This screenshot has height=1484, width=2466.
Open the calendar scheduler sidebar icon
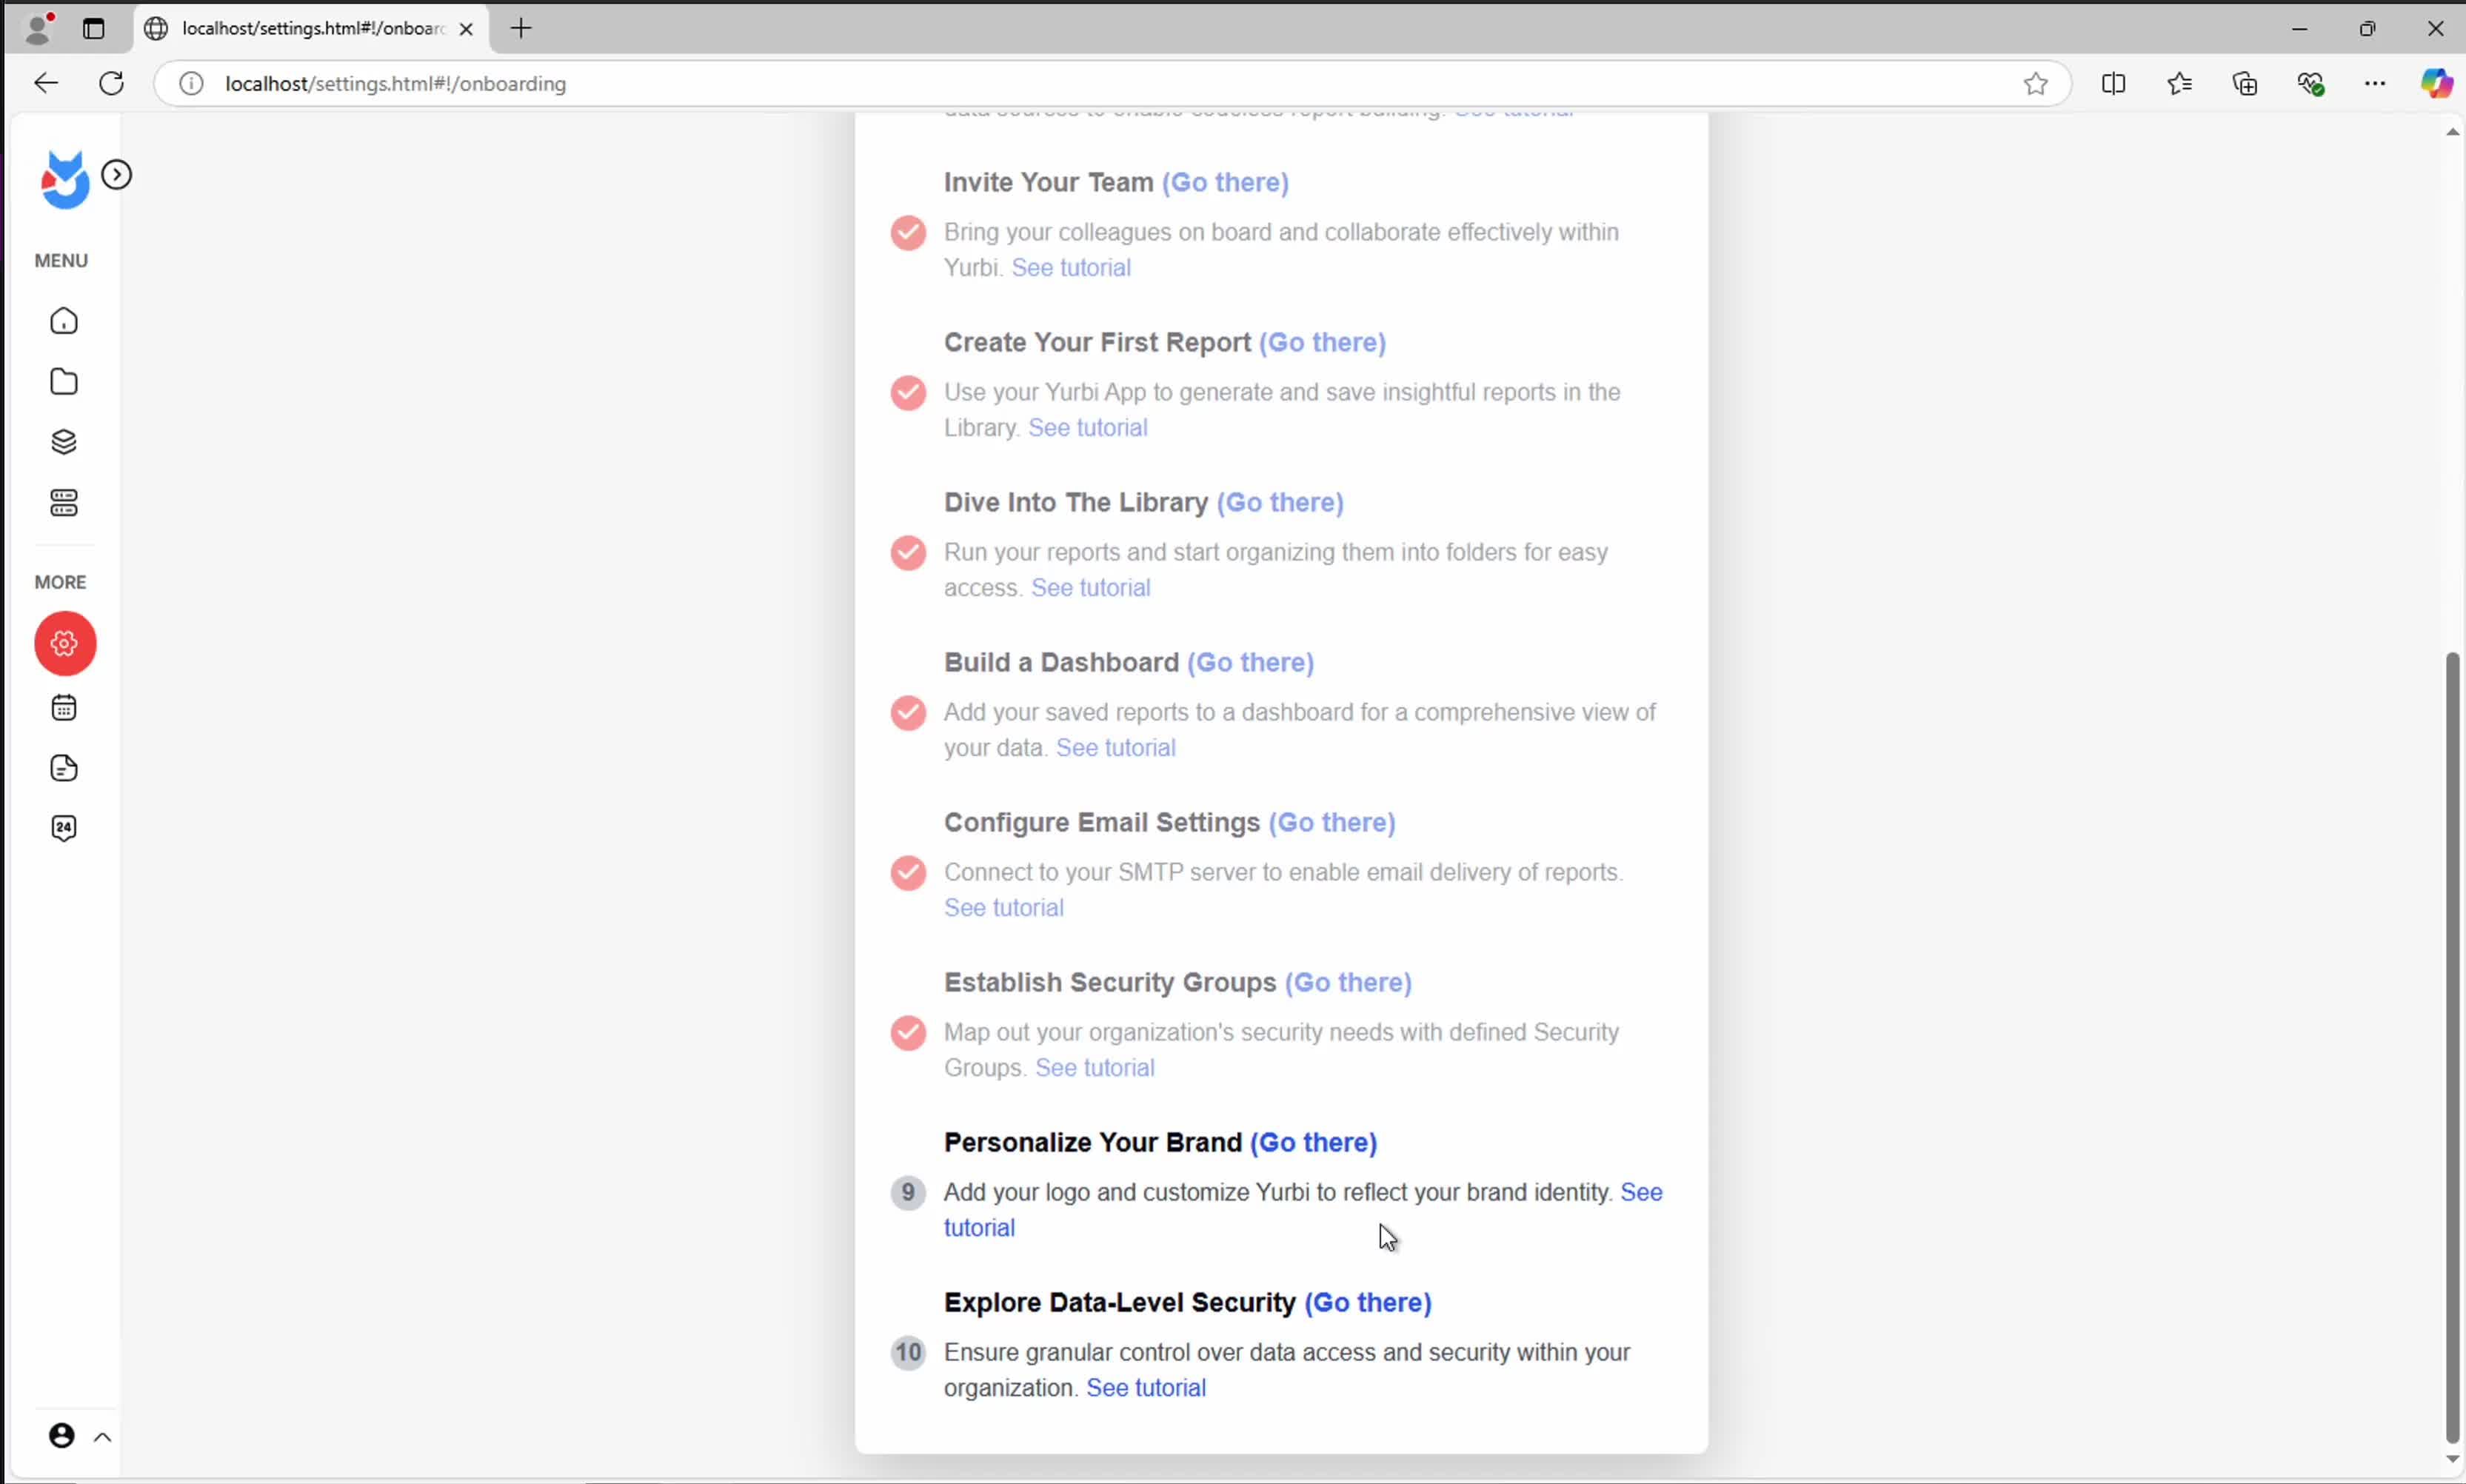[x=64, y=708]
